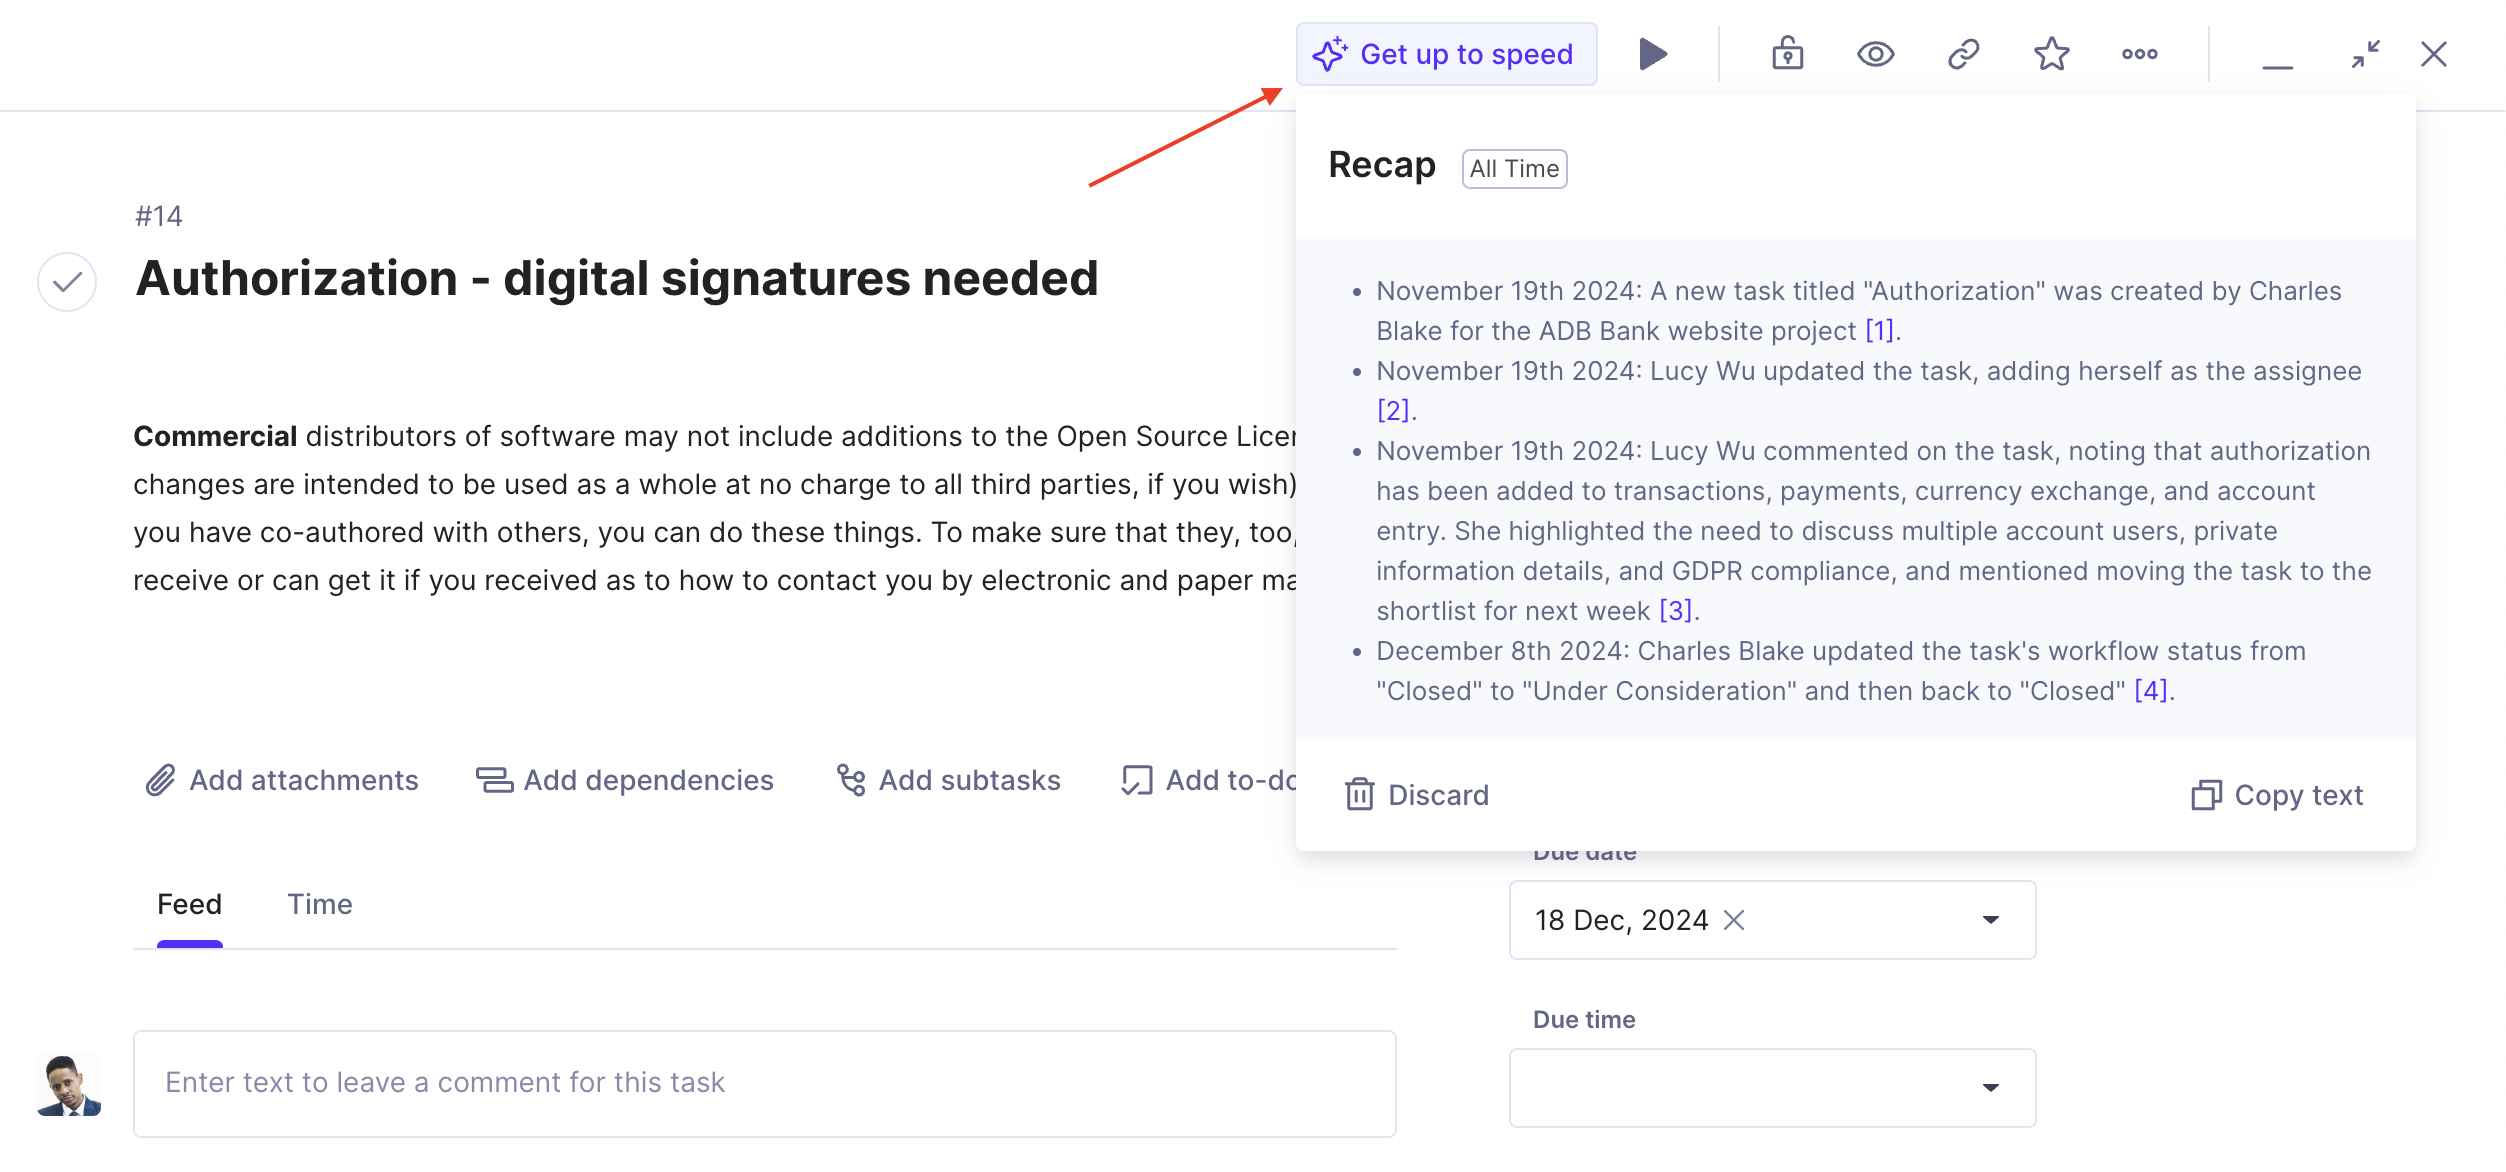Select the Feed tab

tap(189, 904)
